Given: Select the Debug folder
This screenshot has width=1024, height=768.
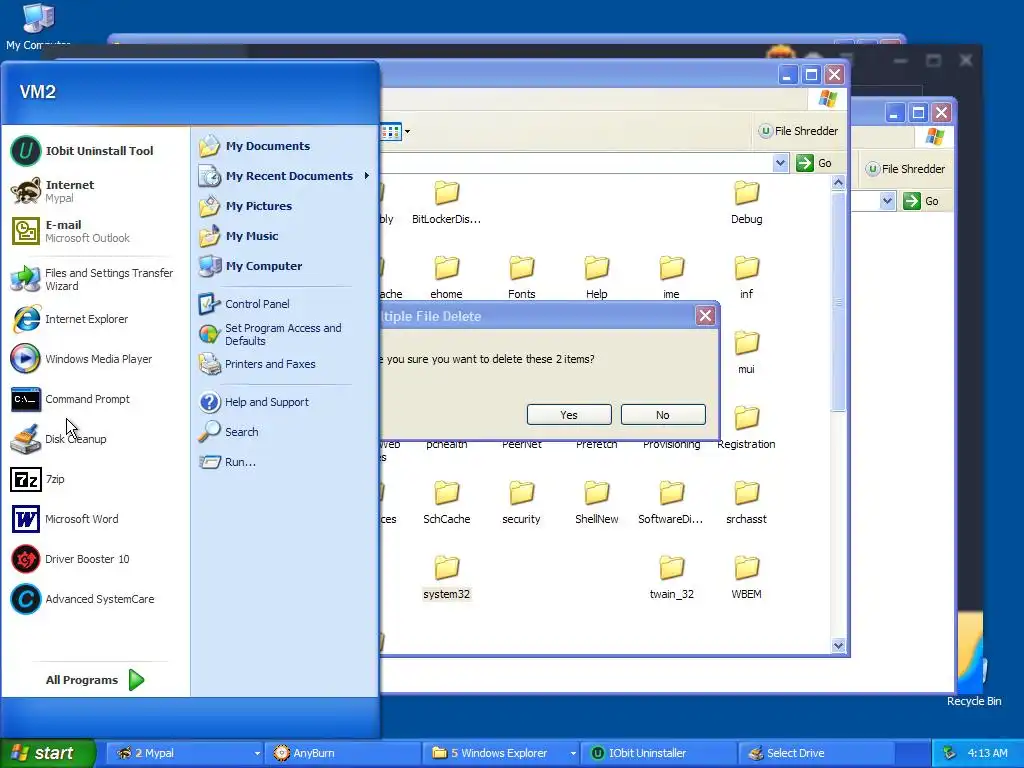Looking at the screenshot, I should tap(746, 202).
